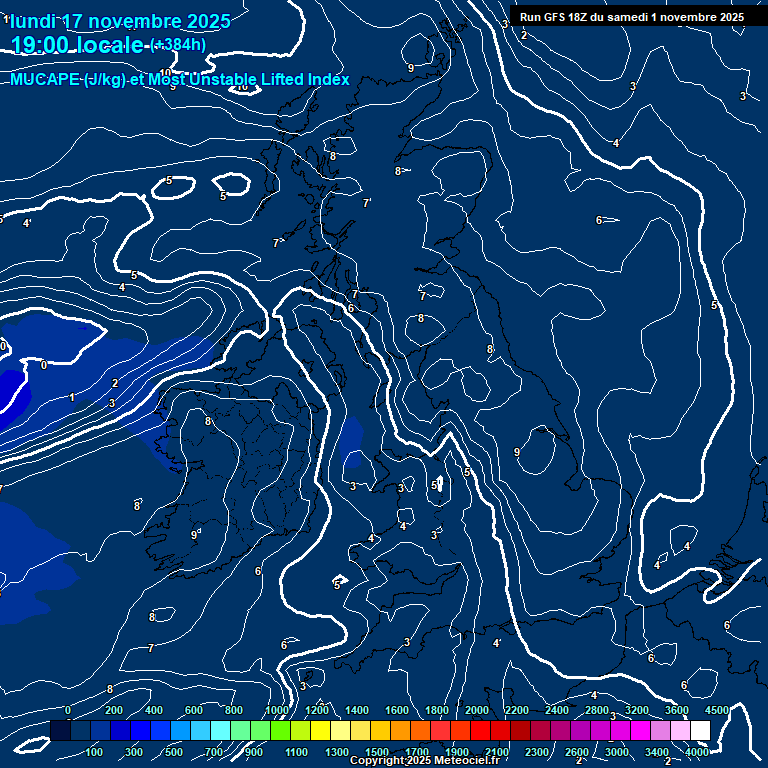This screenshot has width=768, height=768.
Task: Click the dark red 2200–2300 legend swatch
Action: tap(521, 730)
